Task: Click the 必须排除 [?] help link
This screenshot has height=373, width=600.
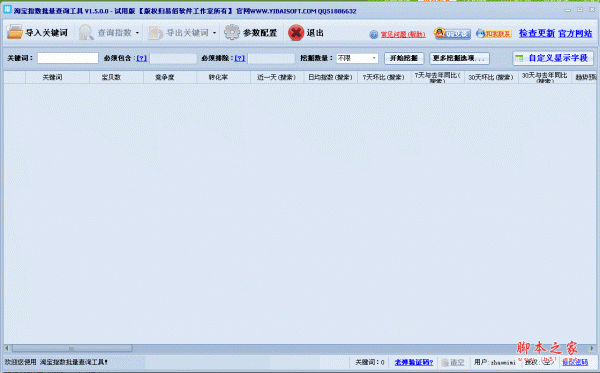Action: coord(240,58)
